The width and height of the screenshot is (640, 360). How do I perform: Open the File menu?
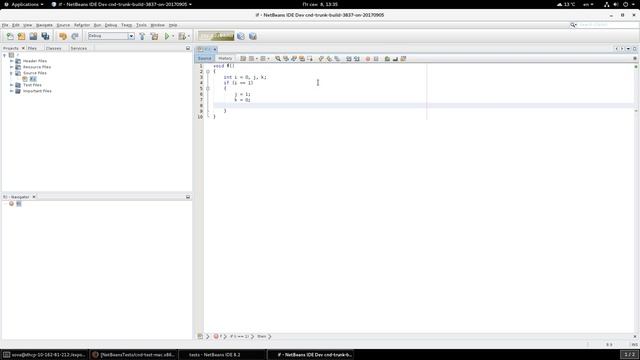click(x=5, y=25)
